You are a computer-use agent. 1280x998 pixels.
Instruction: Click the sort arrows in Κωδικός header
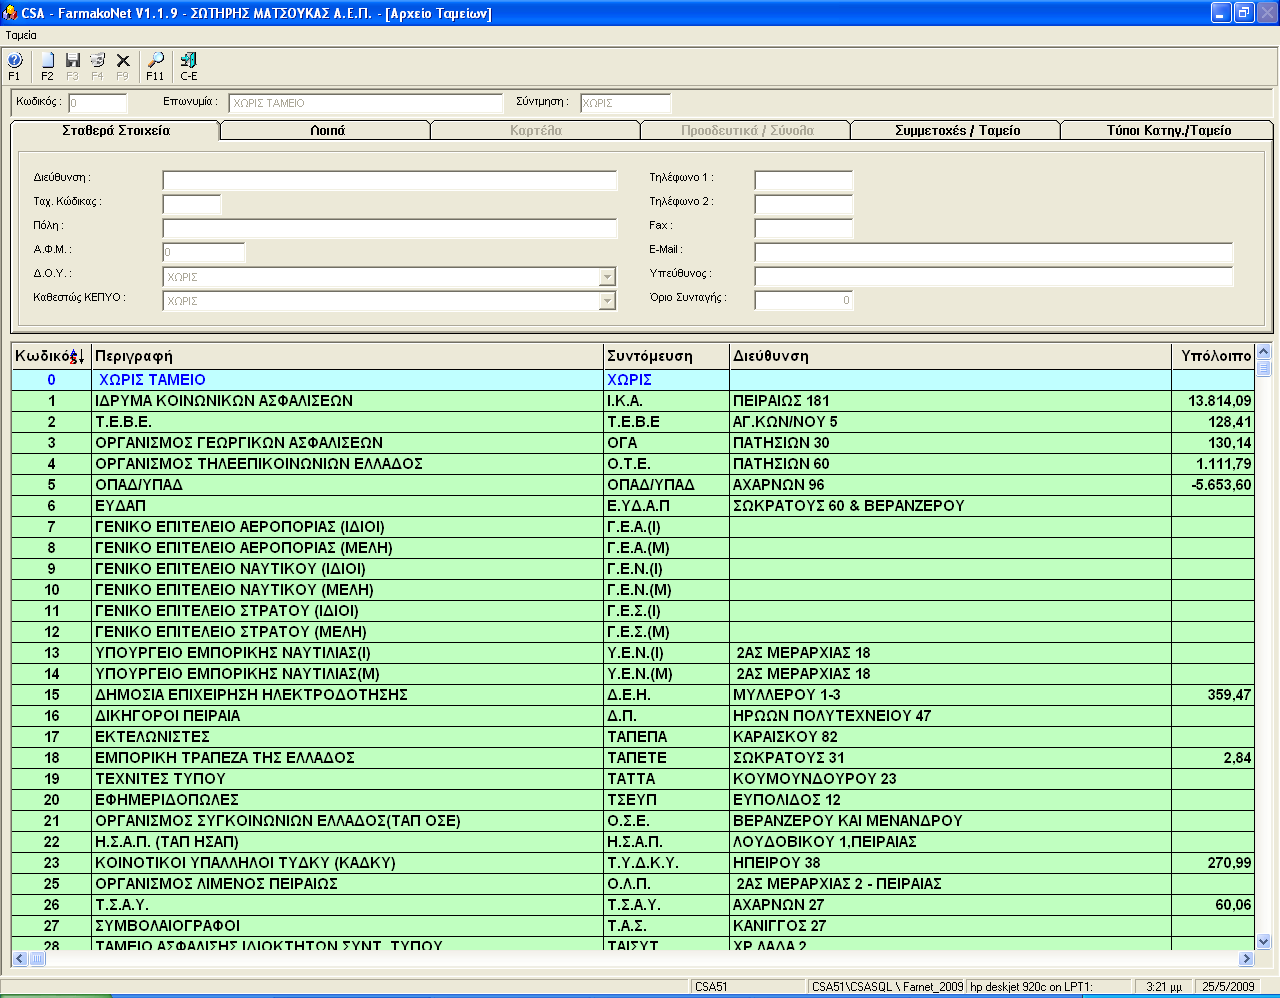pyautogui.click(x=77, y=356)
